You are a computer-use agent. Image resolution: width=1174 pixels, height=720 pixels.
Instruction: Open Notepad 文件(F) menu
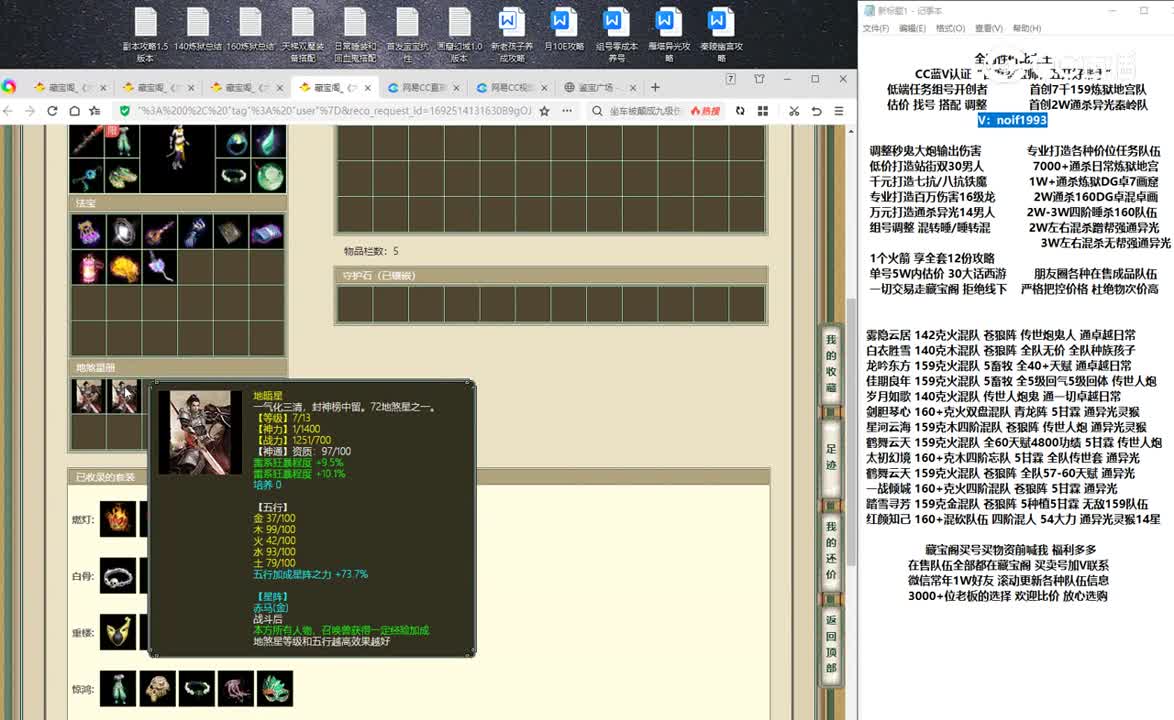[876, 28]
